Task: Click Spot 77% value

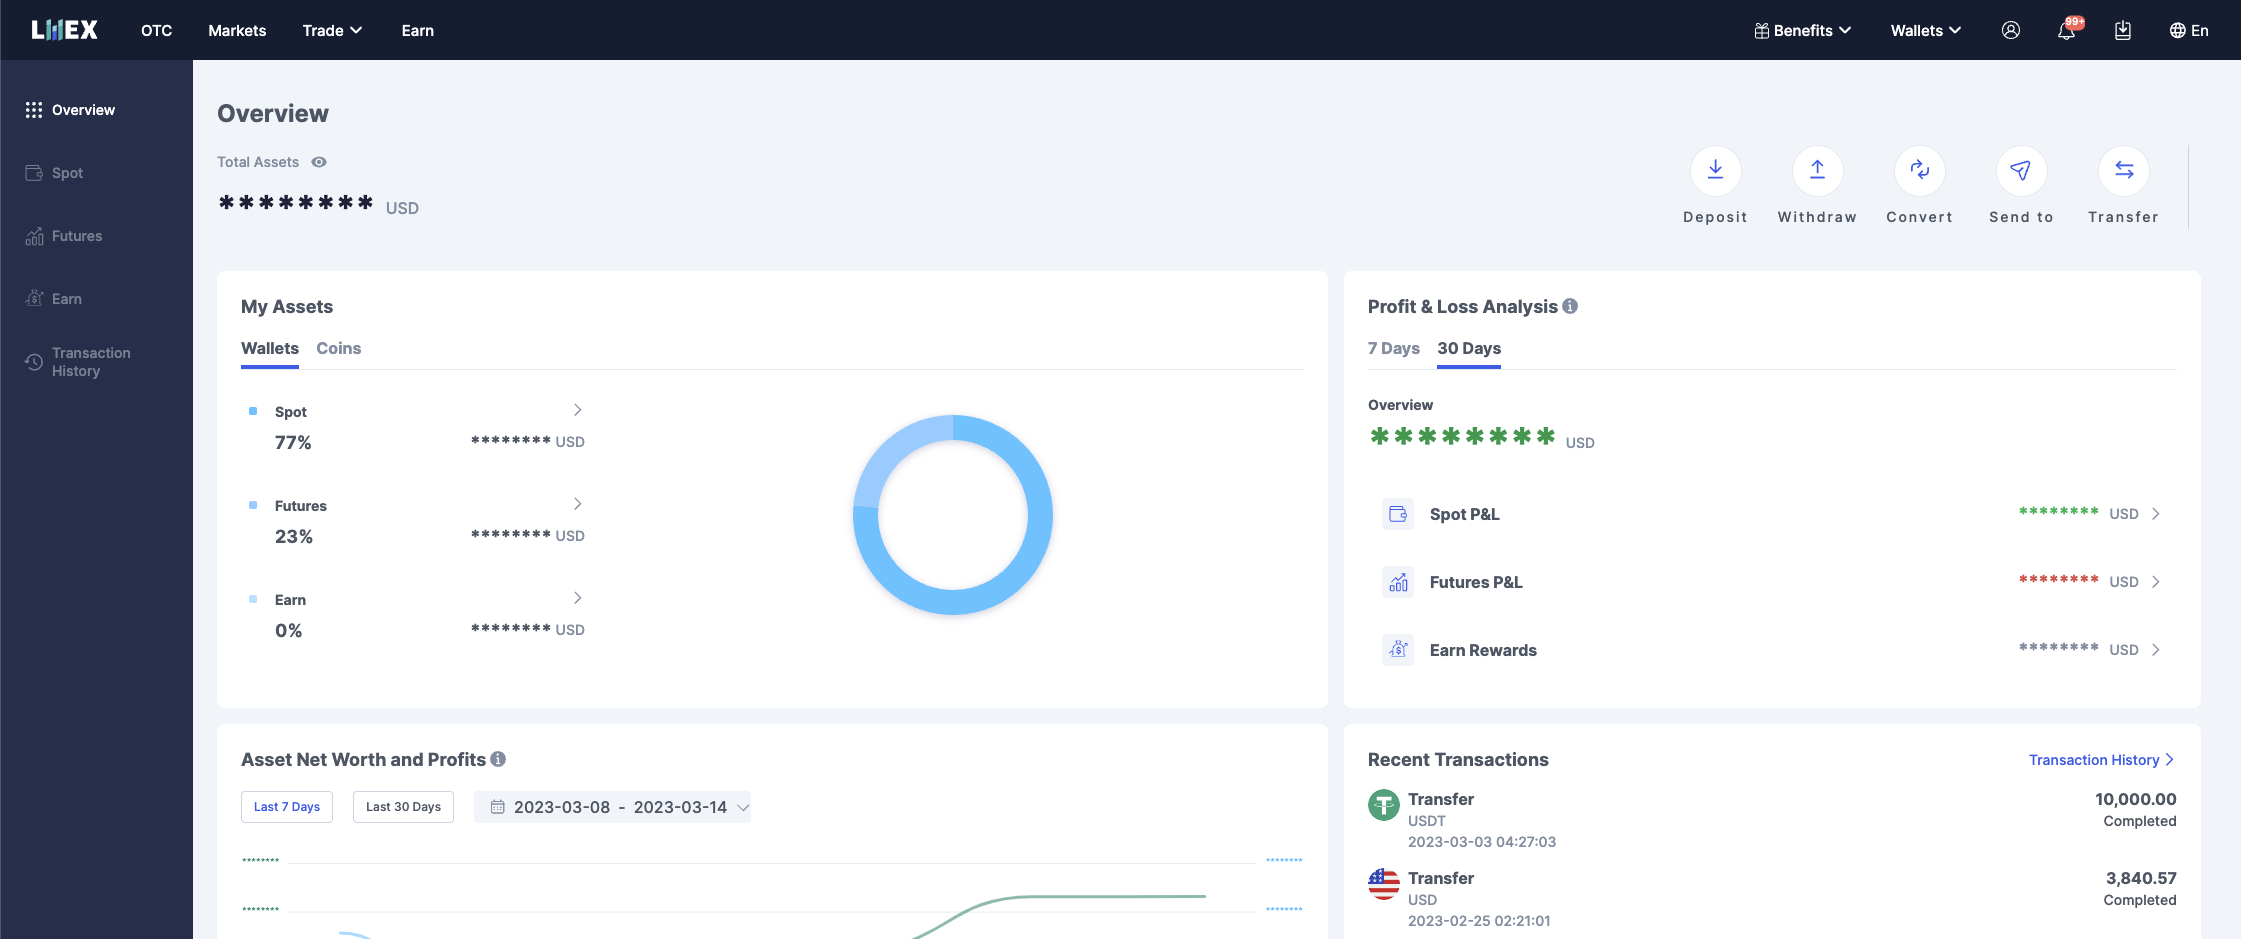Action: pyautogui.click(x=293, y=443)
